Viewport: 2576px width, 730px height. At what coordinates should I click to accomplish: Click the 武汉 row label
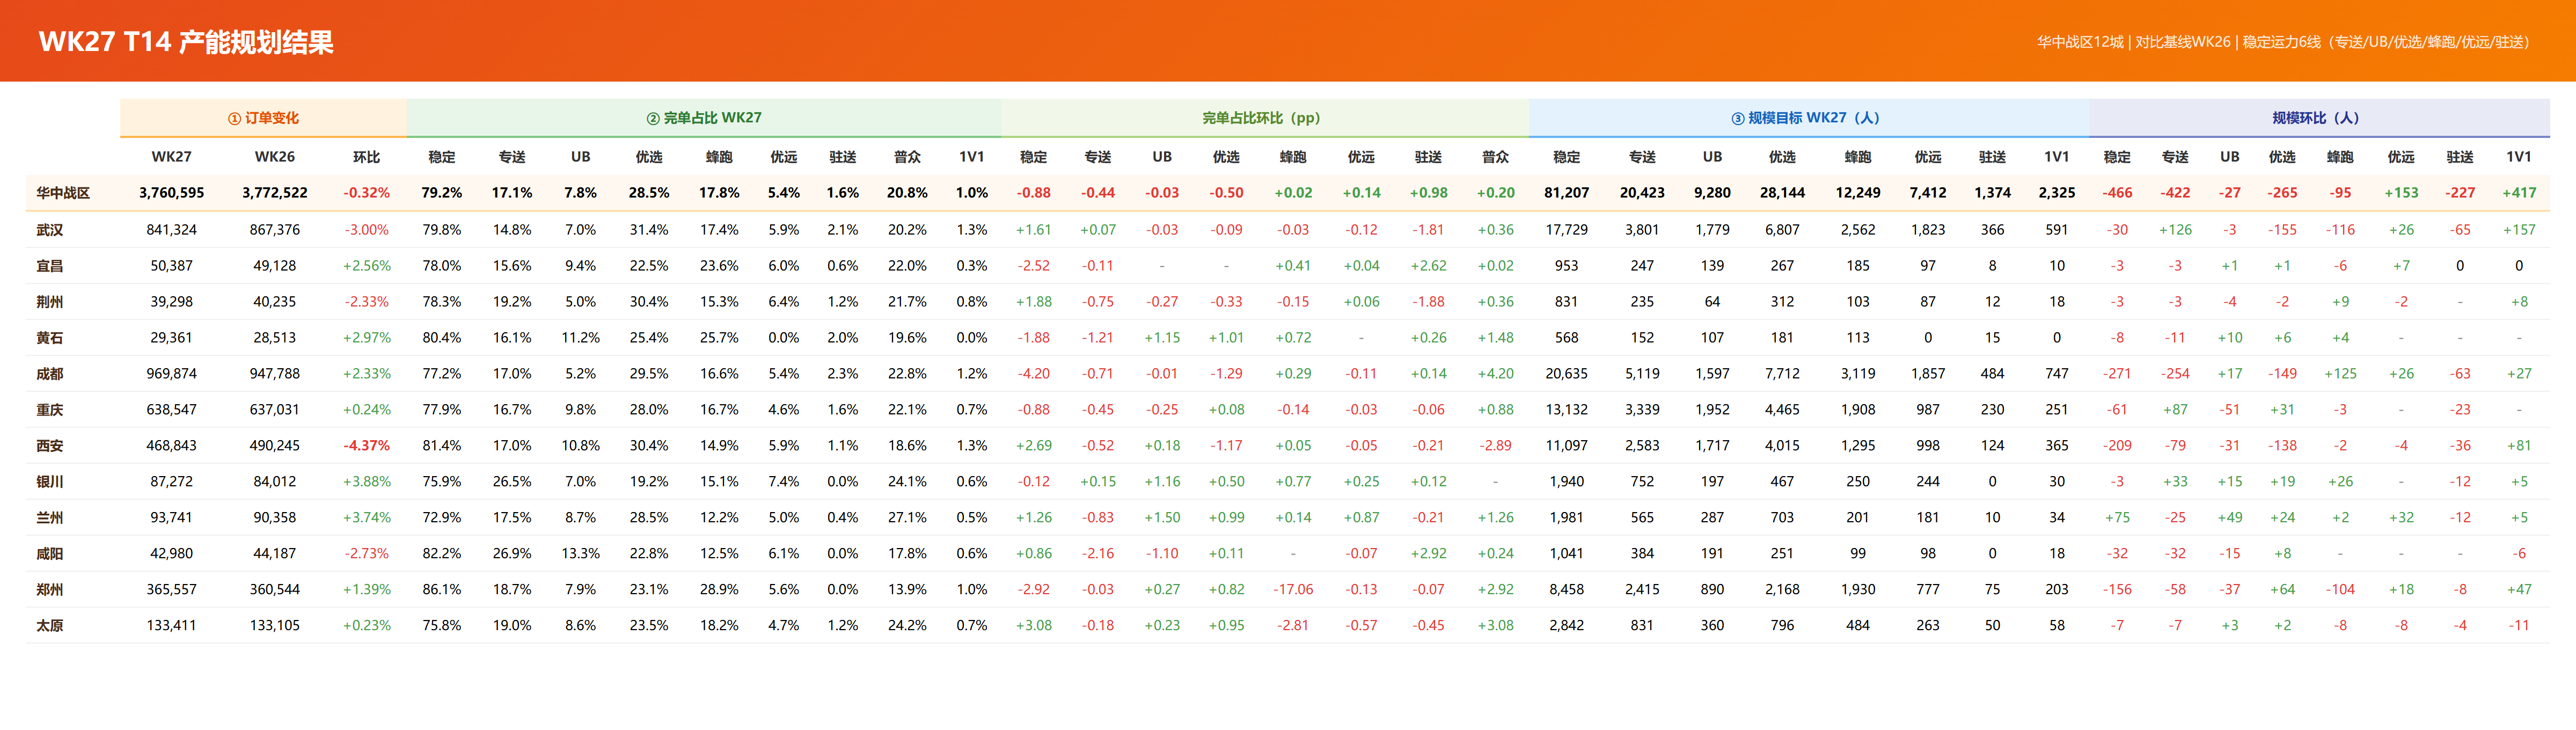click(x=50, y=230)
